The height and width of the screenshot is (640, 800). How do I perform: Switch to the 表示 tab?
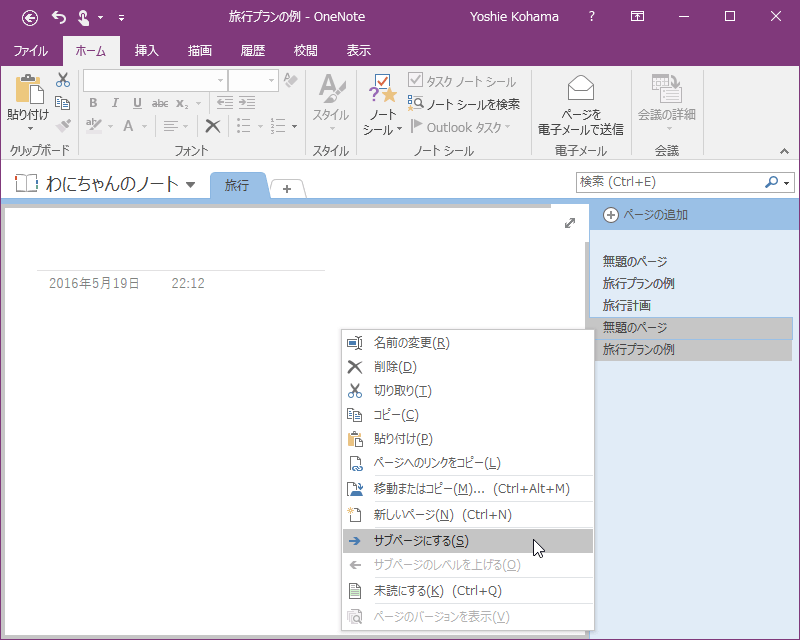(359, 51)
